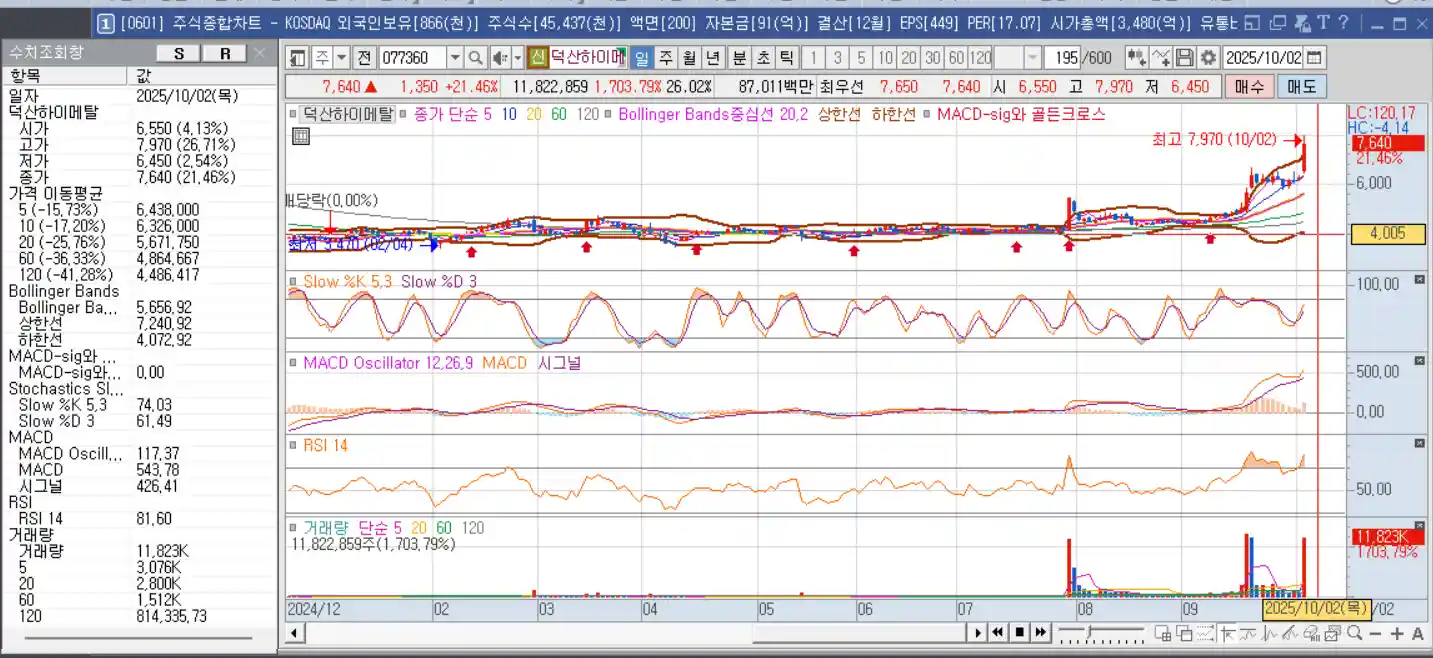1433x658 pixels.
Task: Select the 월 monthly period button
Action: (689, 58)
